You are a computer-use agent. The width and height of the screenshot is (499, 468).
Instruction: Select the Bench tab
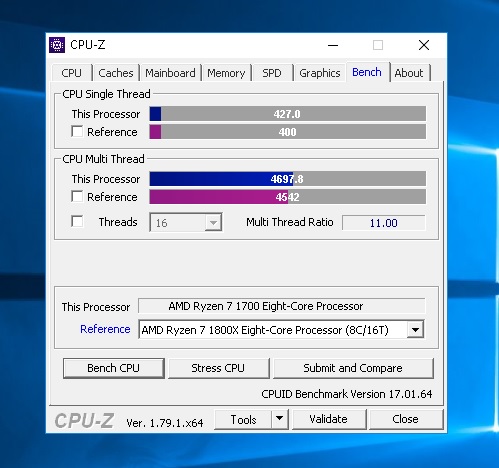click(367, 72)
